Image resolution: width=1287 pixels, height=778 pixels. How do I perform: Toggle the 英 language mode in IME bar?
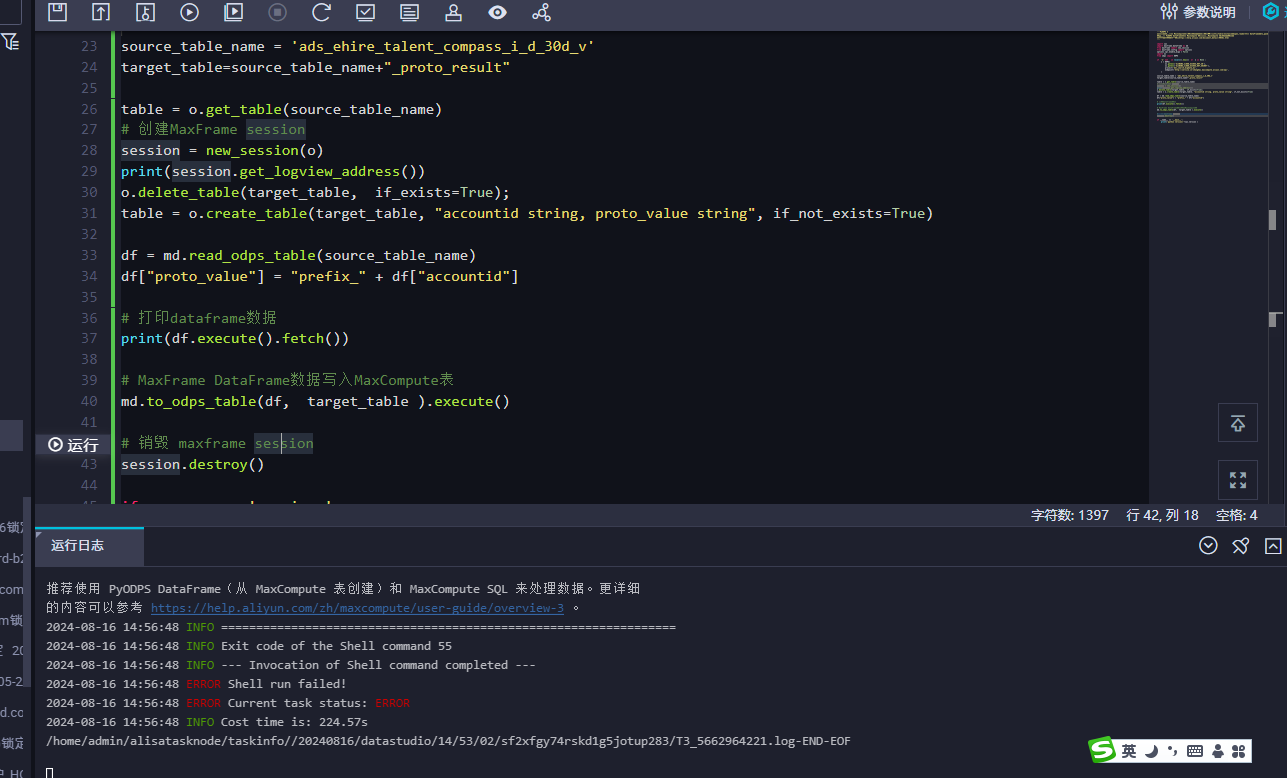(x=1129, y=750)
